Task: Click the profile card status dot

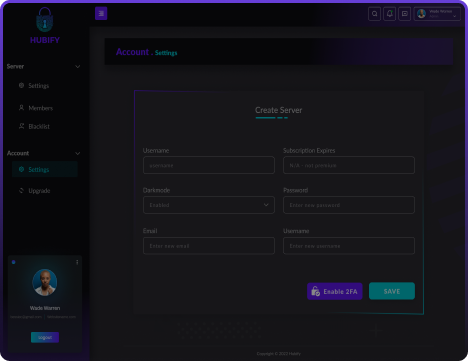Action: click(x=14, y=262)
